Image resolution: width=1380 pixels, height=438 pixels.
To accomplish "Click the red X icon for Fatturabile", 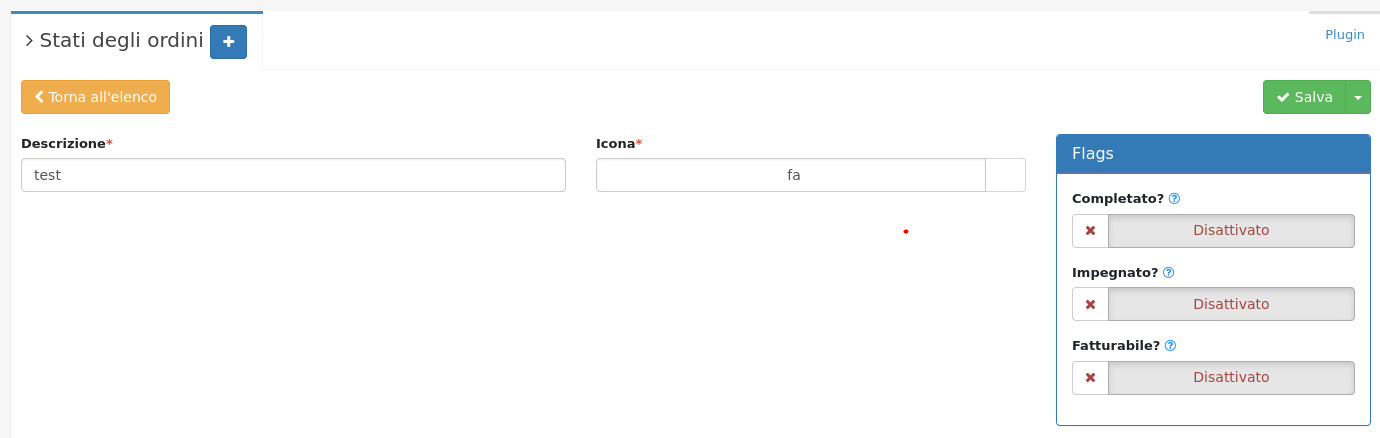I will click(x=1090, y=378).
